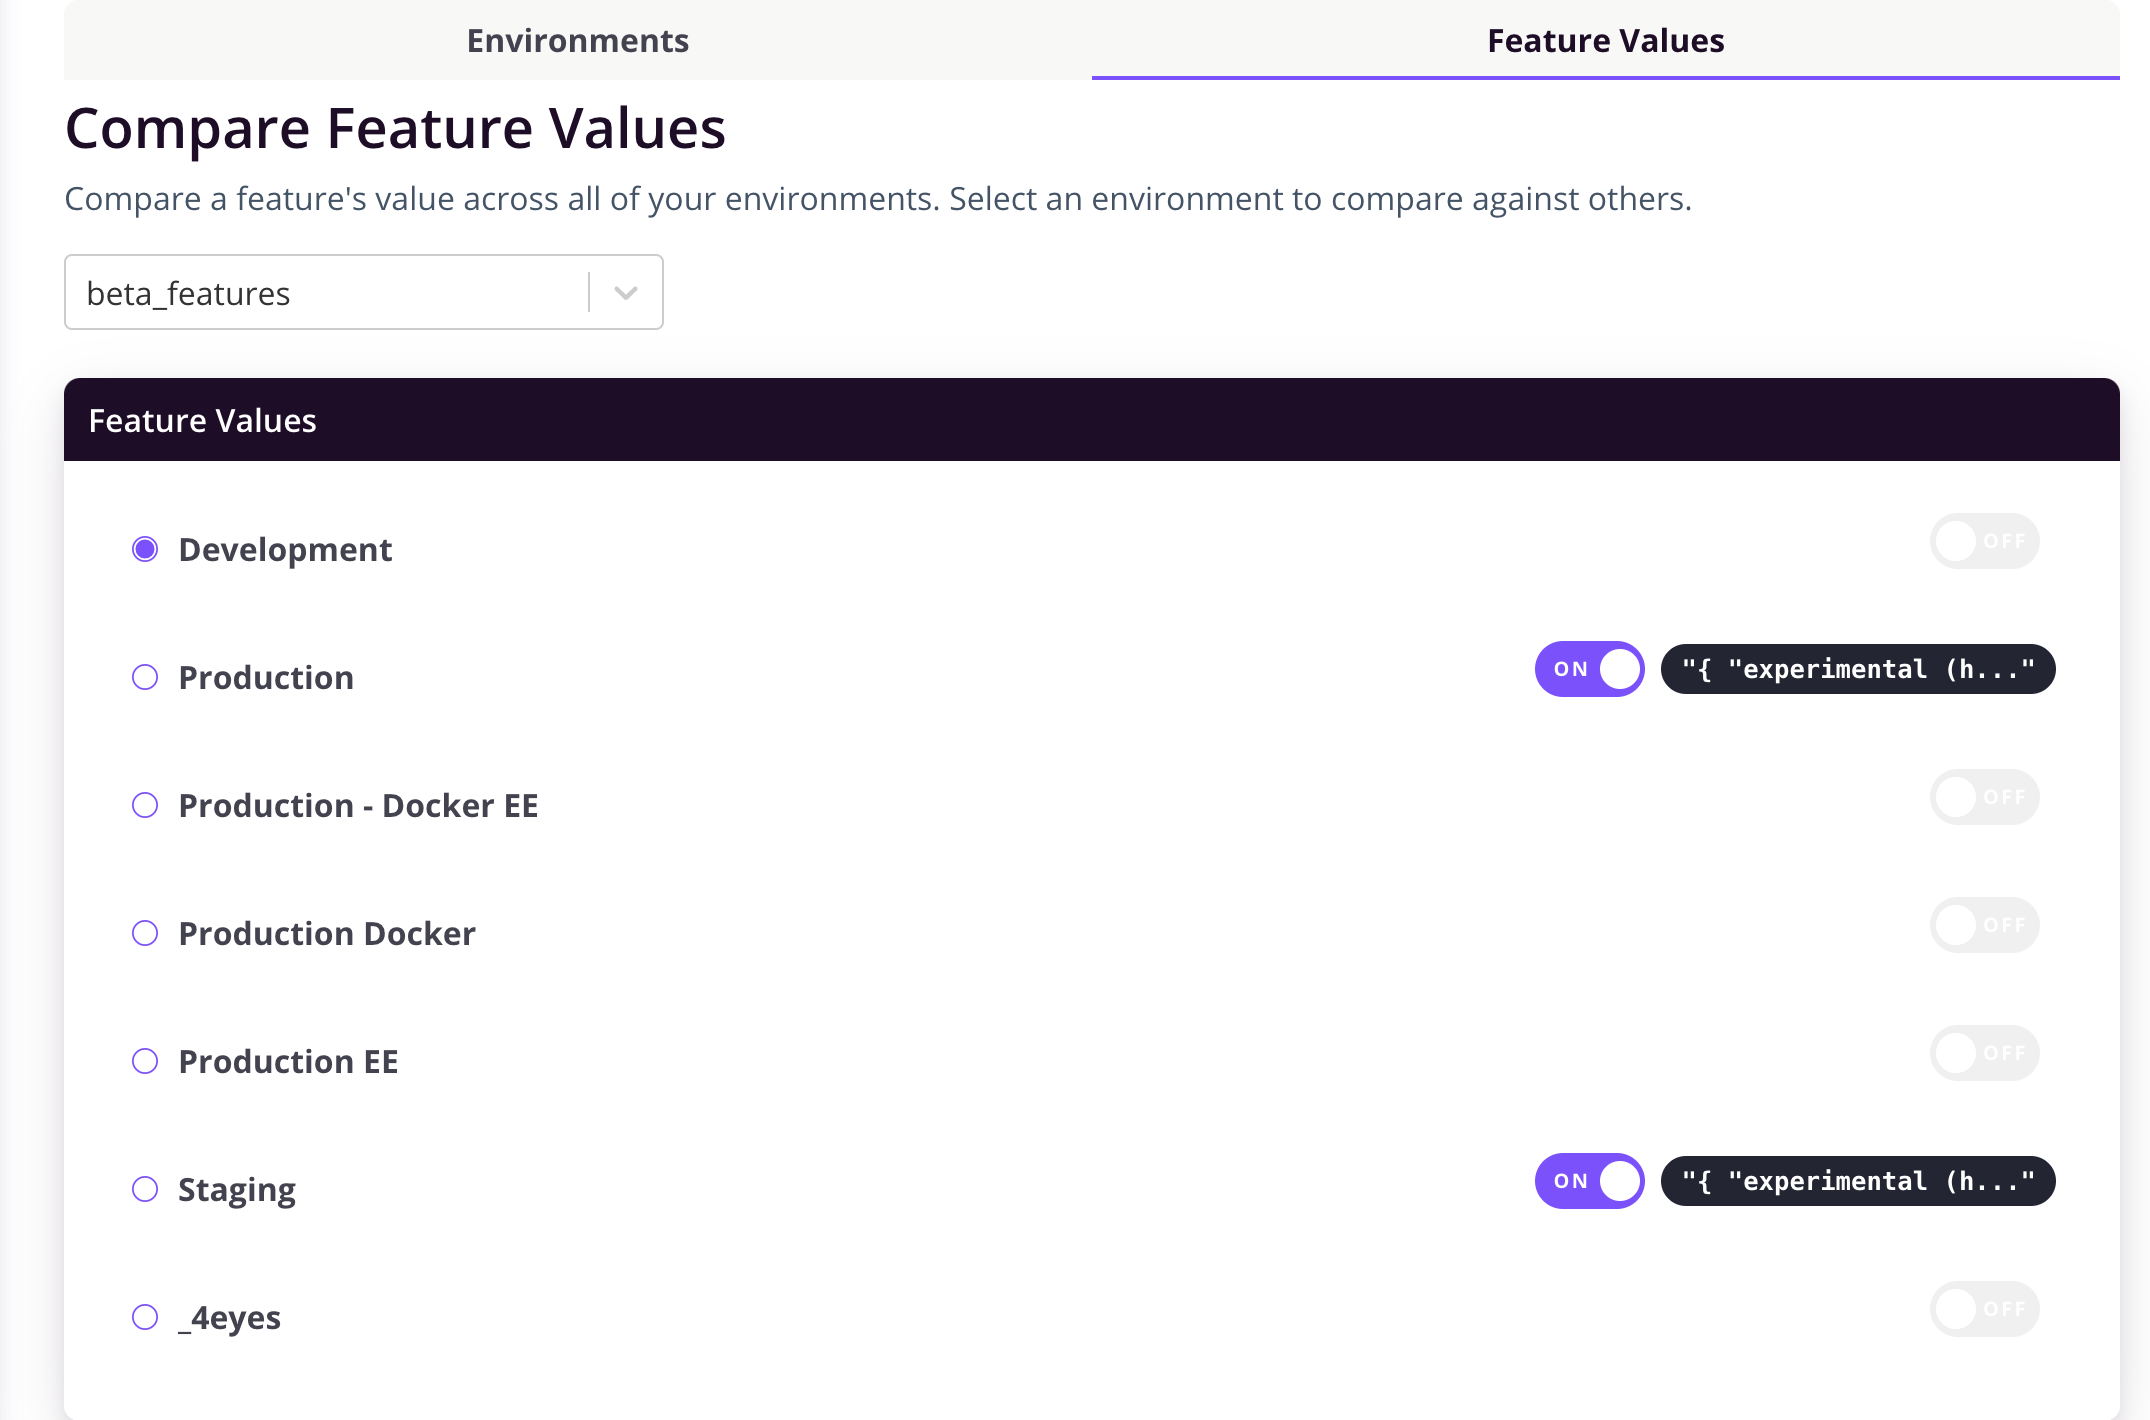Select the _4eyes radio button

tap(145, 1317)
